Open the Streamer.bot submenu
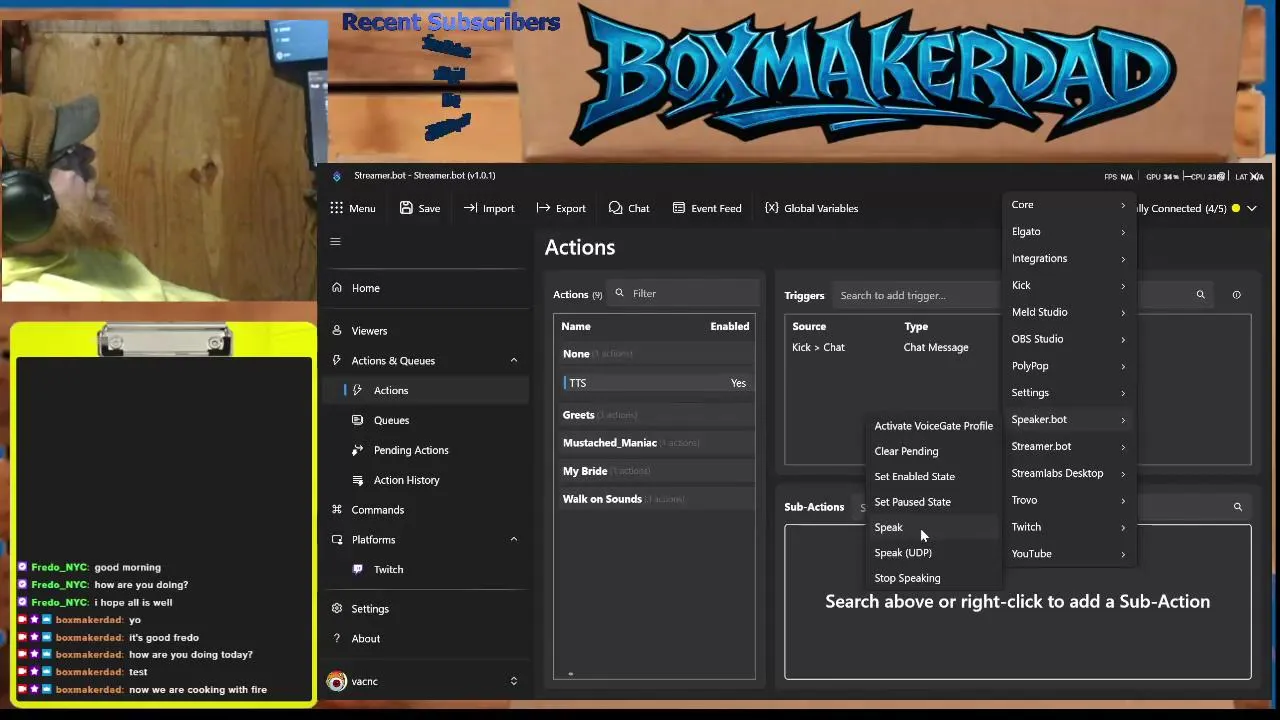The height and width of the screenshot is (720, 1280). tap(1069, 446)
